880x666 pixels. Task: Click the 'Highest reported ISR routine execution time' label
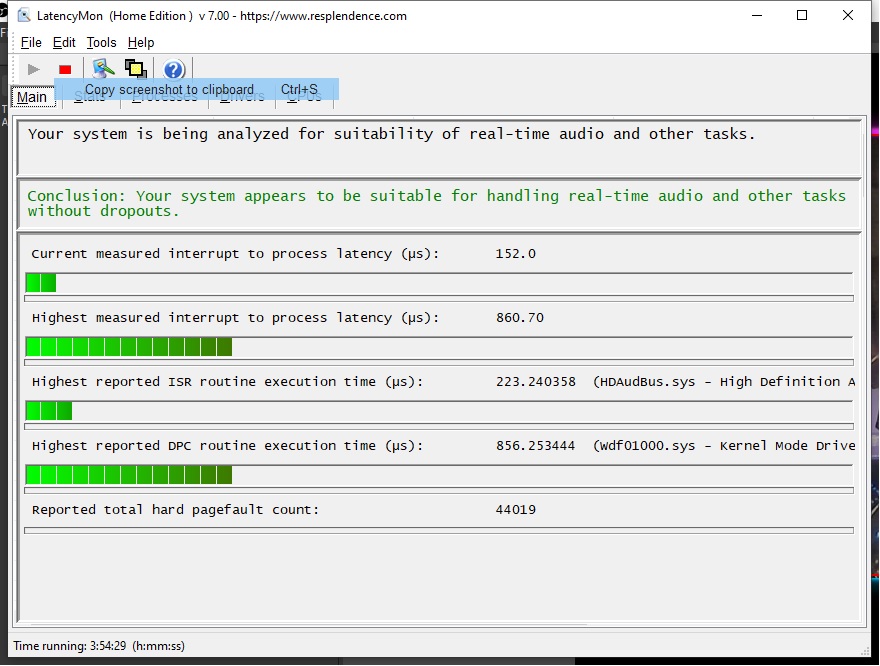click(x=227, y=382)
